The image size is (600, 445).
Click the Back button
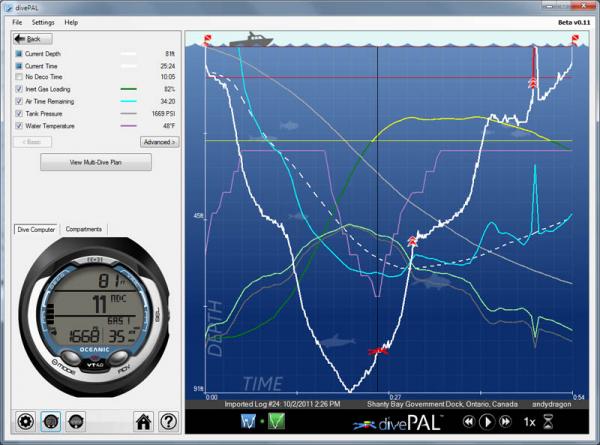pos(30,38)
